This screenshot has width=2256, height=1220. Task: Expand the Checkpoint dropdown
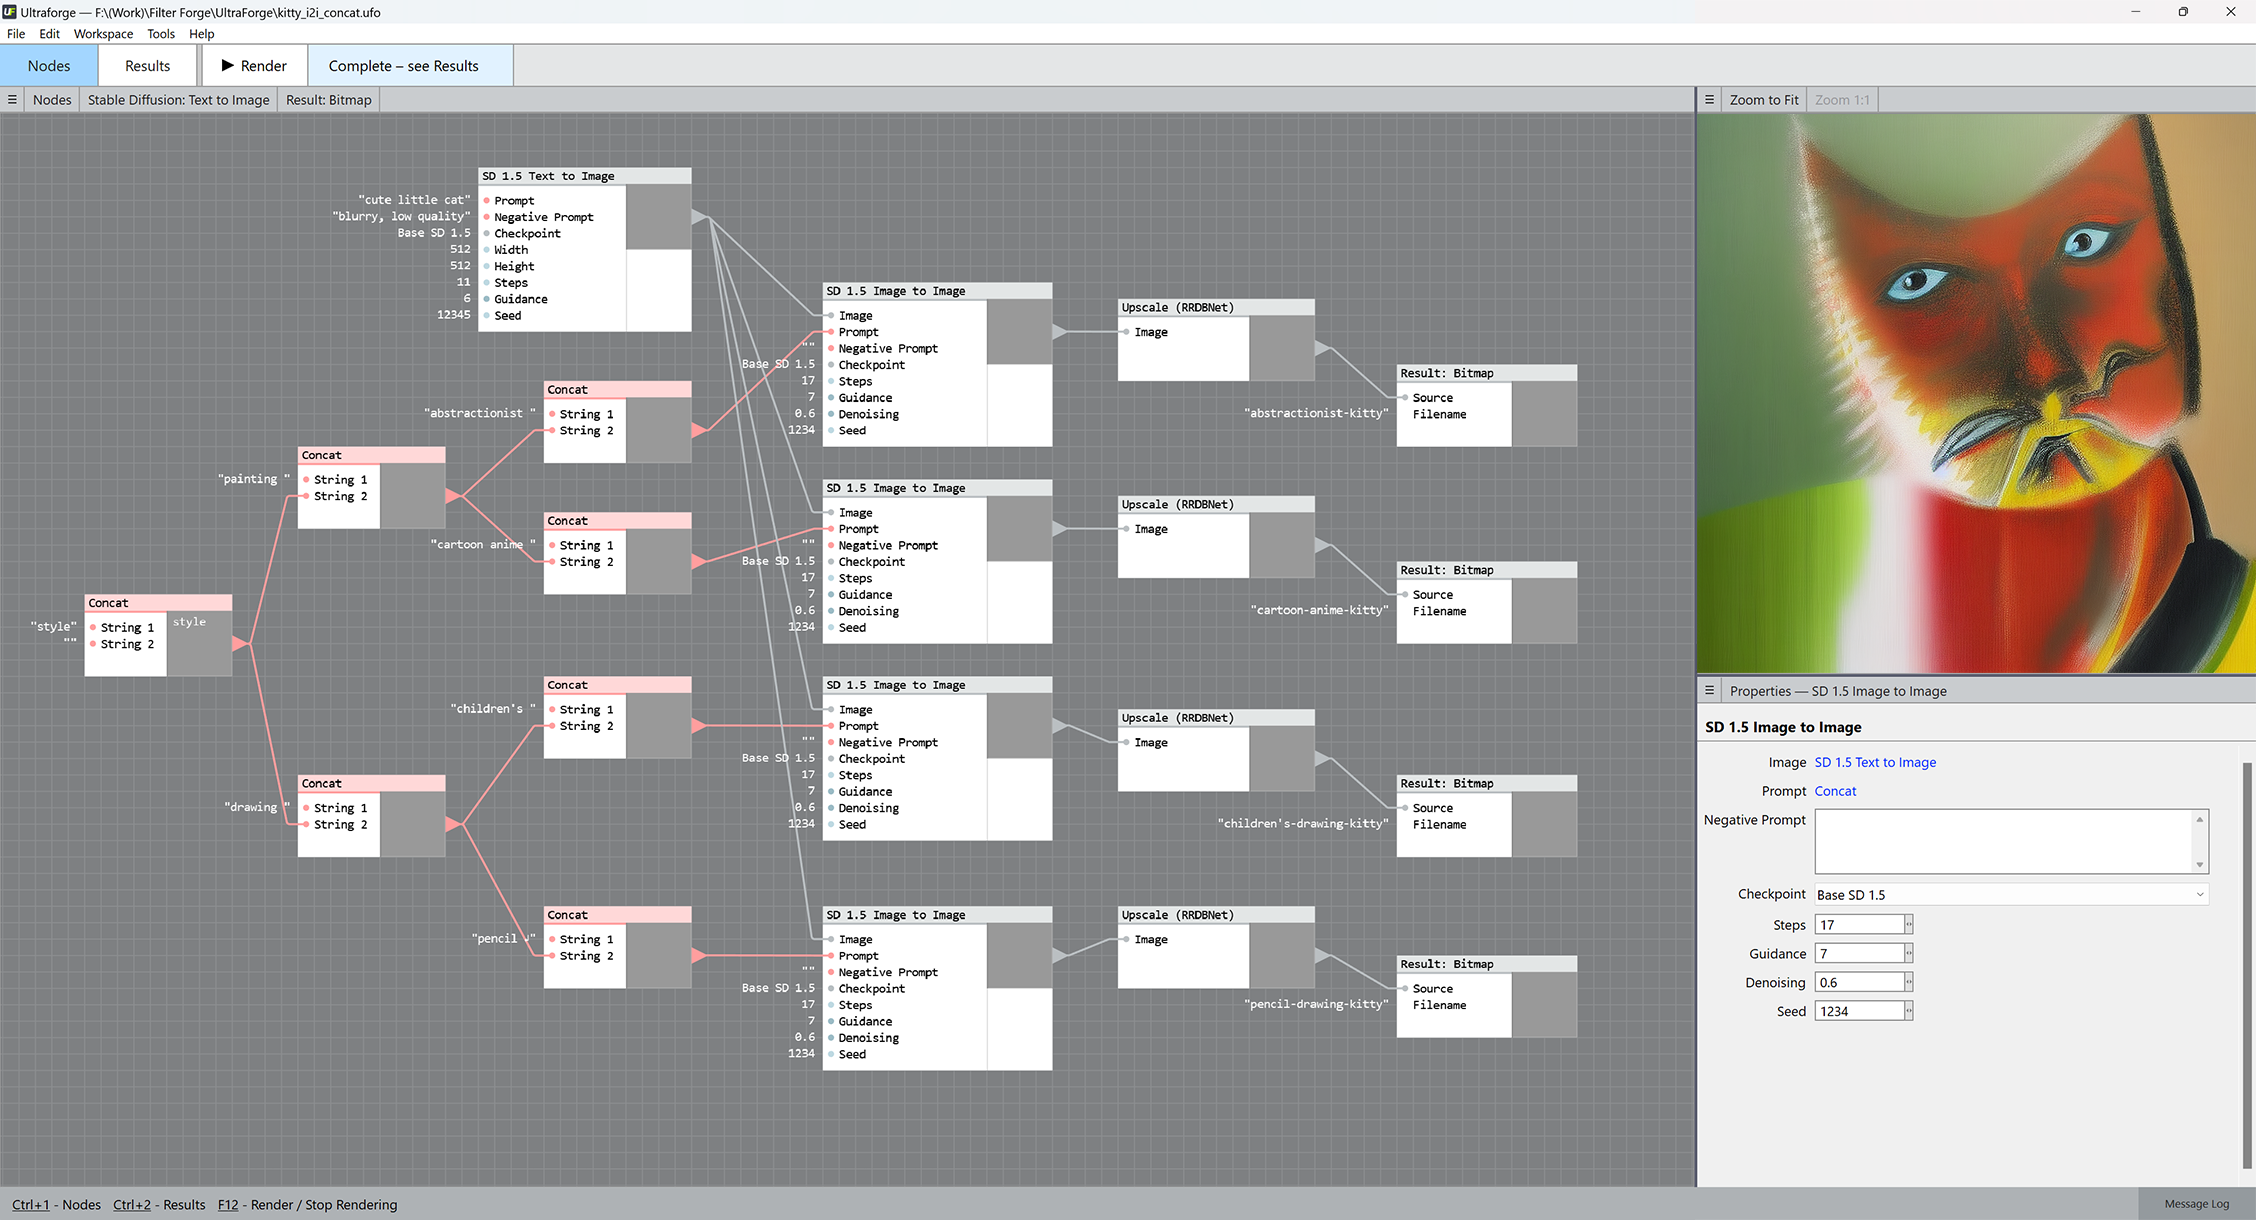click(x=2199, y=895)
